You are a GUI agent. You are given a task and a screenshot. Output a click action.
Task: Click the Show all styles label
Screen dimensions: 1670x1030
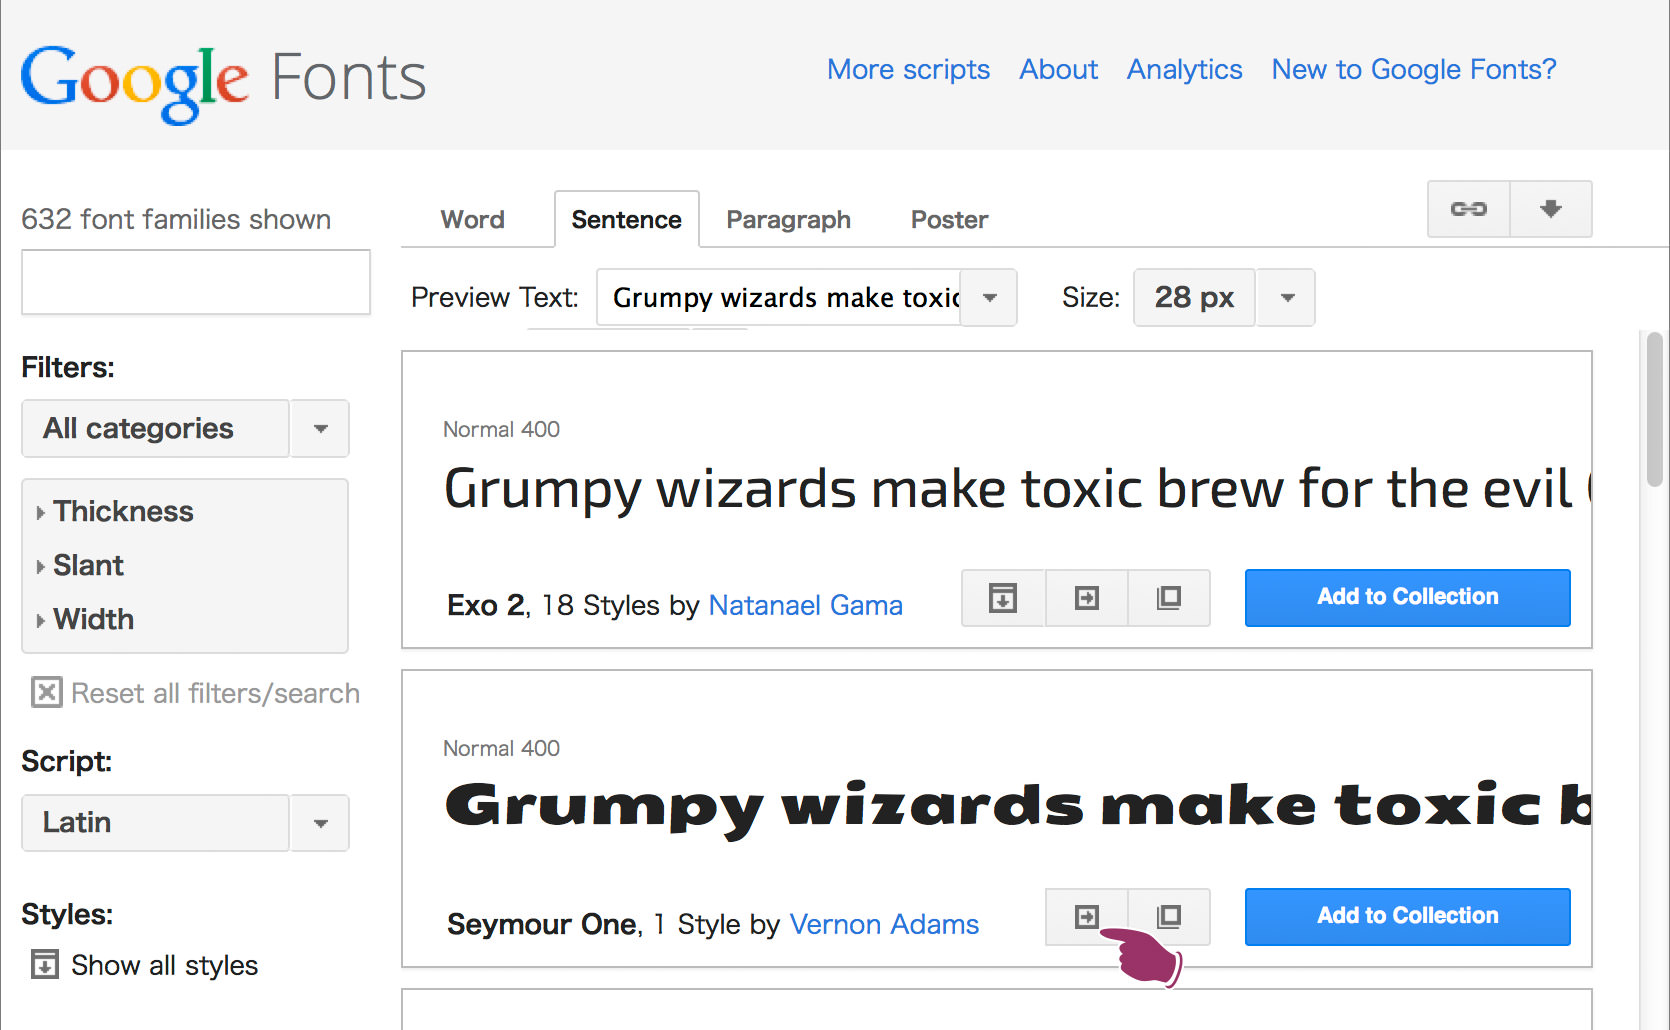165,965
